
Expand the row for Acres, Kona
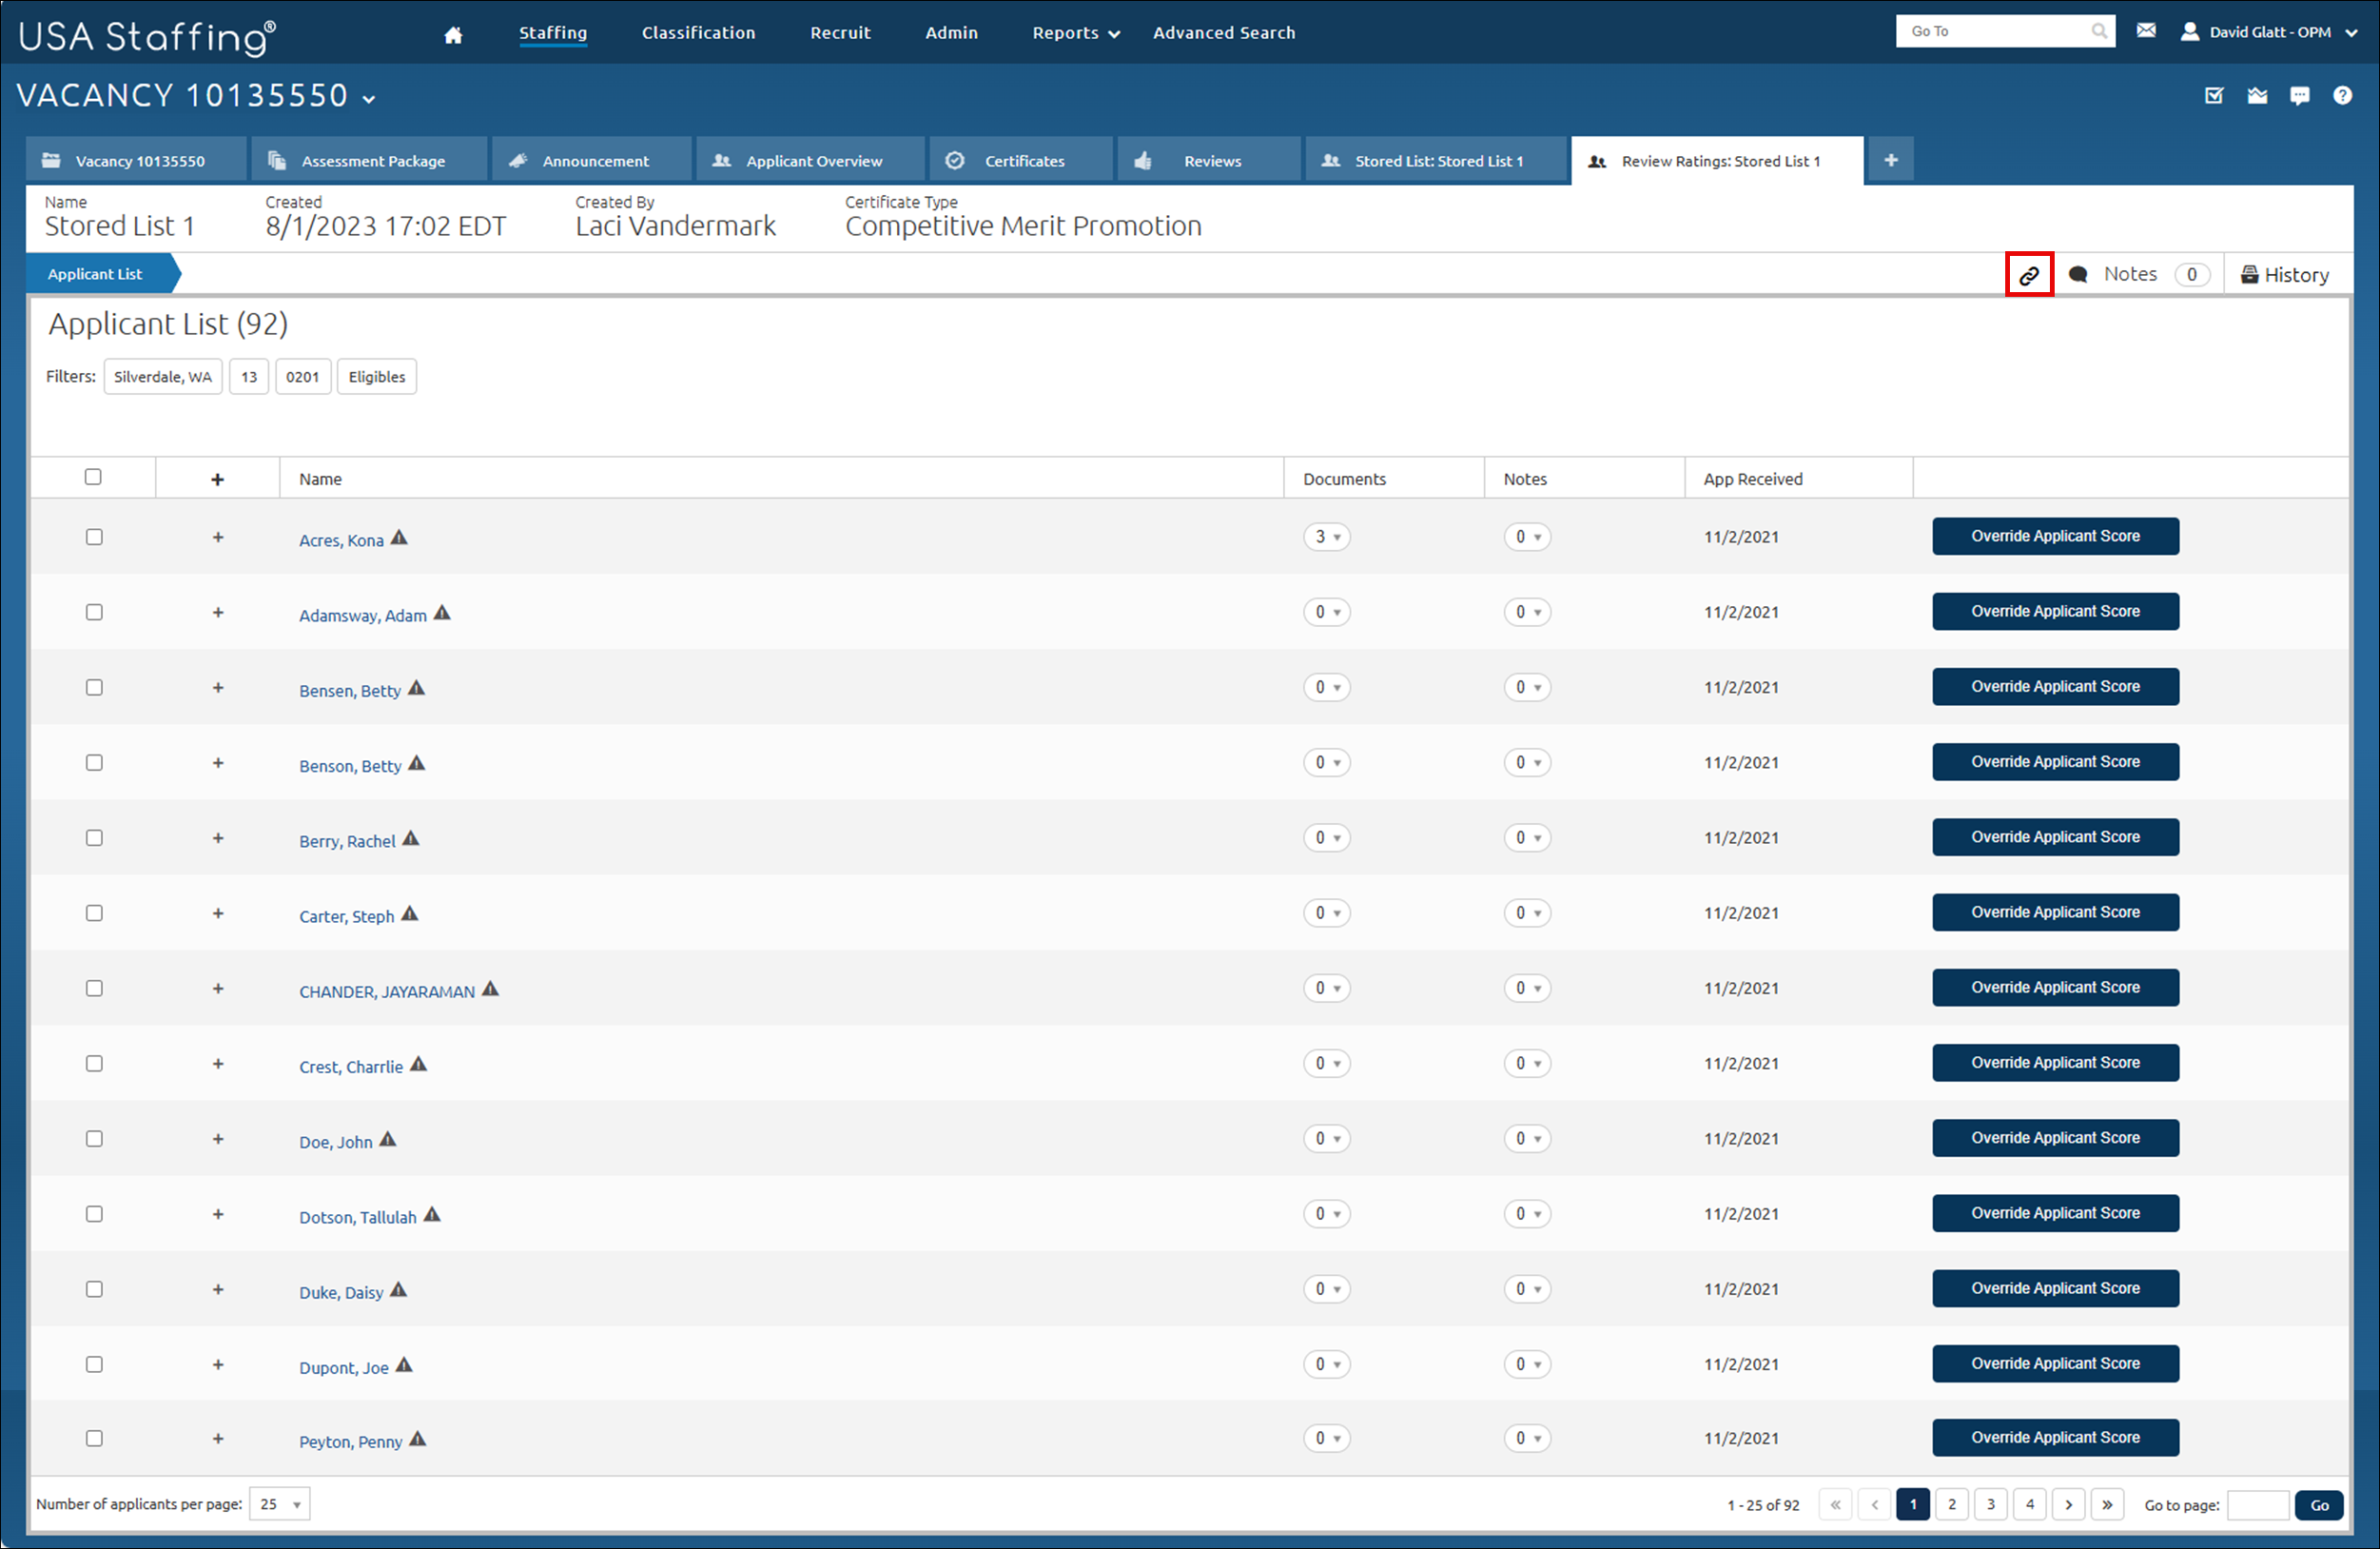[x=218, y=537]
